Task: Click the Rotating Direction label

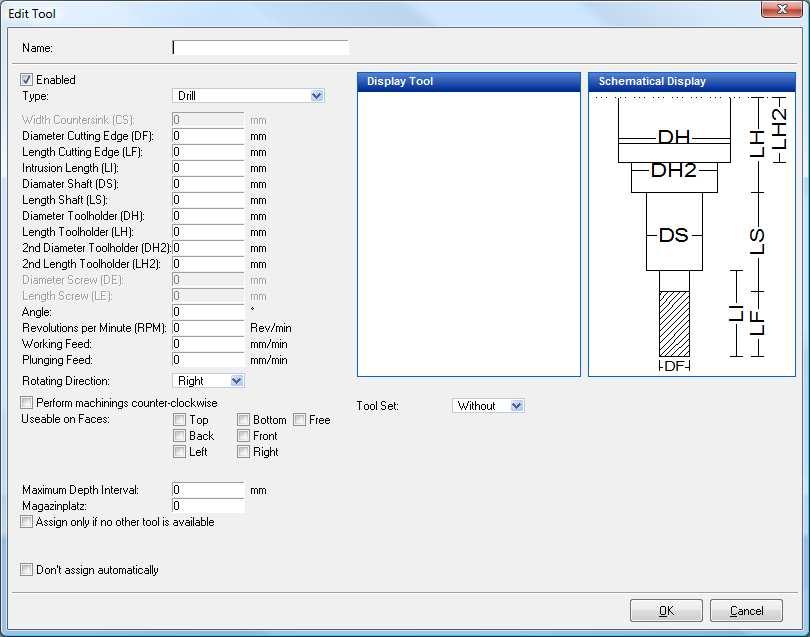Action: 66,381
